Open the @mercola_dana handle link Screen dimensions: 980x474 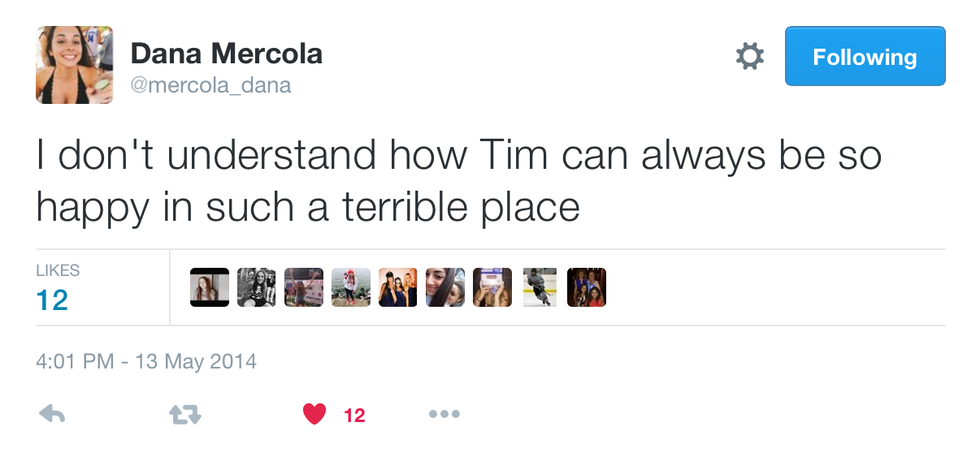(x=211, y=86)
